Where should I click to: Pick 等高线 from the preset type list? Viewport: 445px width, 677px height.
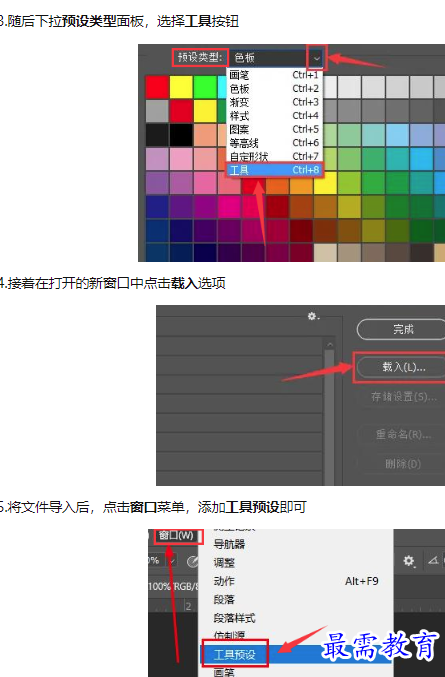point(274,142)
